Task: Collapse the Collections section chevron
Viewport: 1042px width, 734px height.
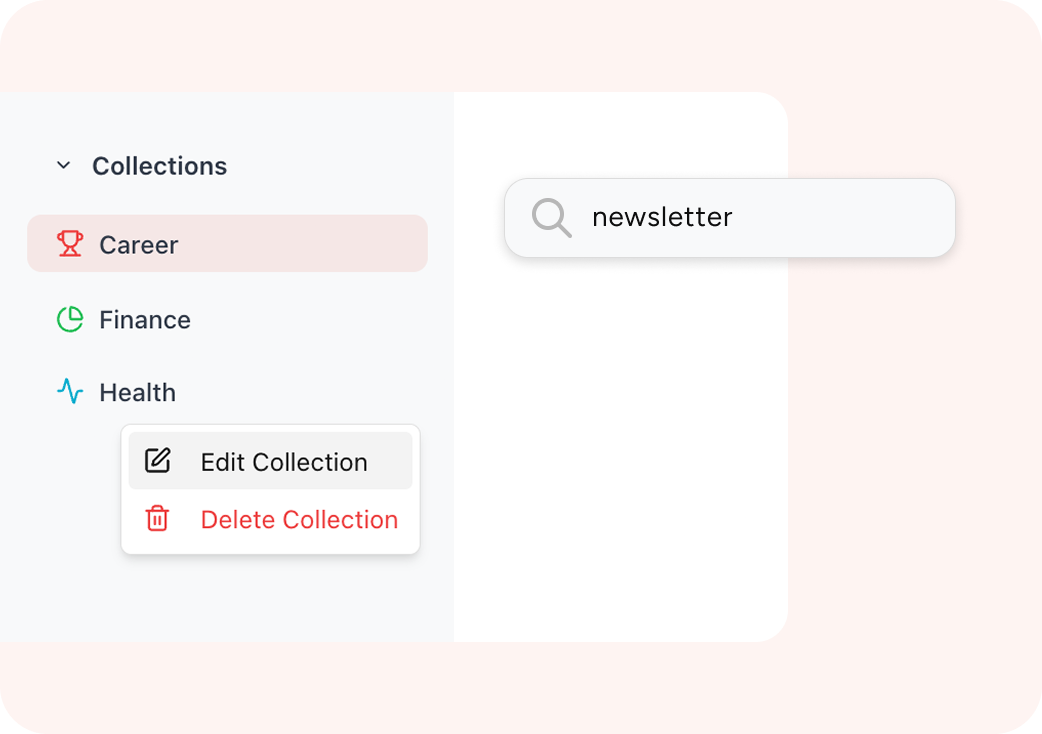Action: [63, 166]
